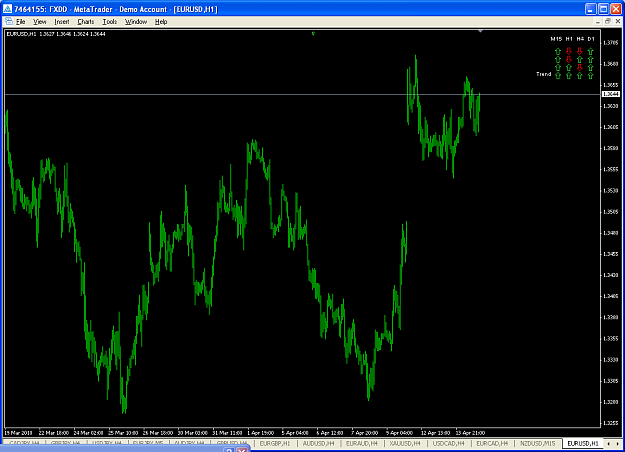The width and height of the screenshot is (625, 452).
Task: Close the small window at bottom edge
Action: [242, 450]
